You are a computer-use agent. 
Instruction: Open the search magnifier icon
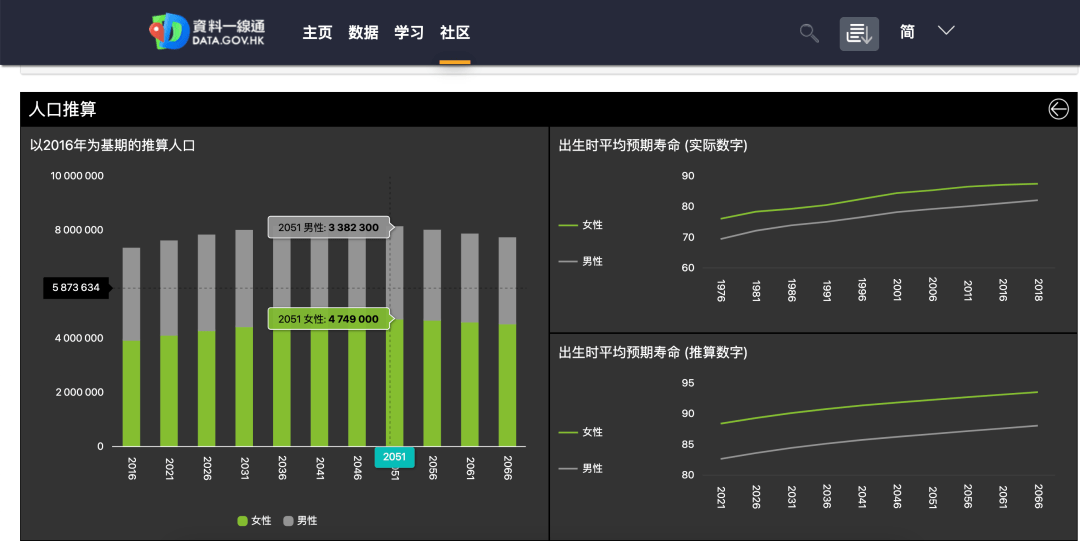click(809, 33)
